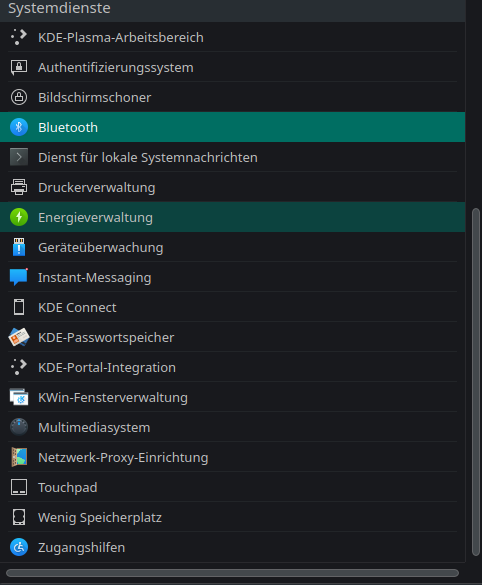Click the green lightning Energieverwaltung icon
The image size is (482, 585).
(x=19, y=217)
